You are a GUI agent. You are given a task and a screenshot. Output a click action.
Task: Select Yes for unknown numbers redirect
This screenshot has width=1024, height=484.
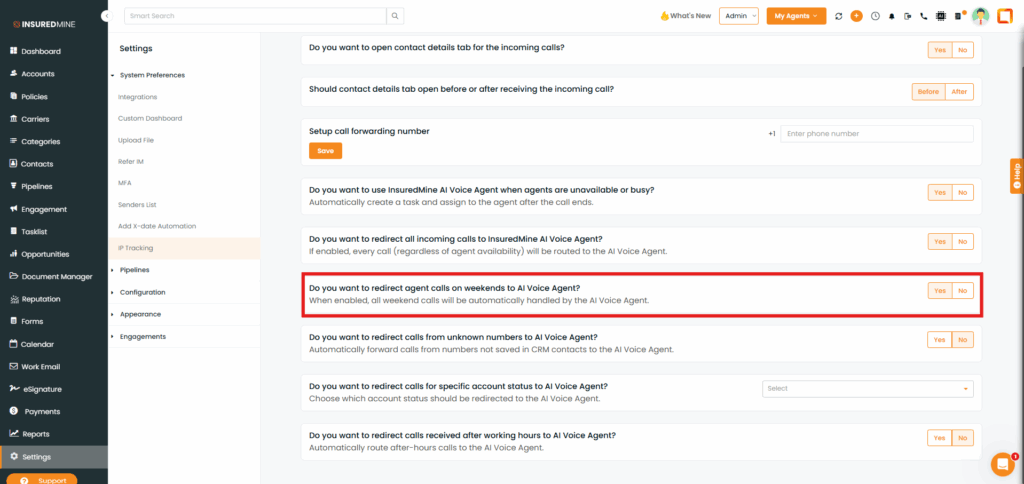940,340
